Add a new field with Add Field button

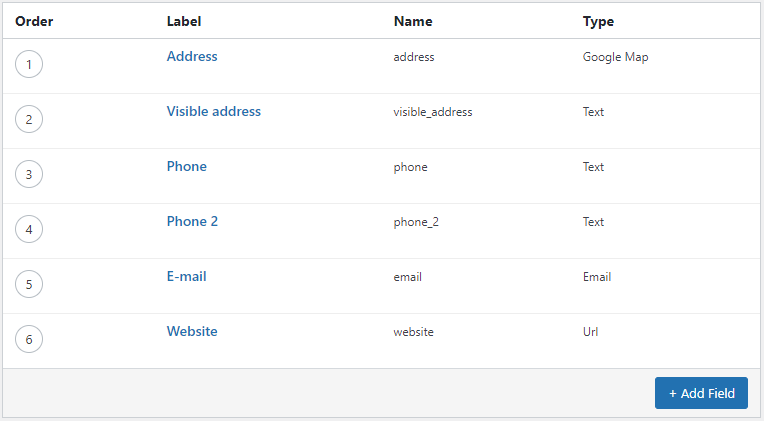pyautogui.click(x=701, y=393)
